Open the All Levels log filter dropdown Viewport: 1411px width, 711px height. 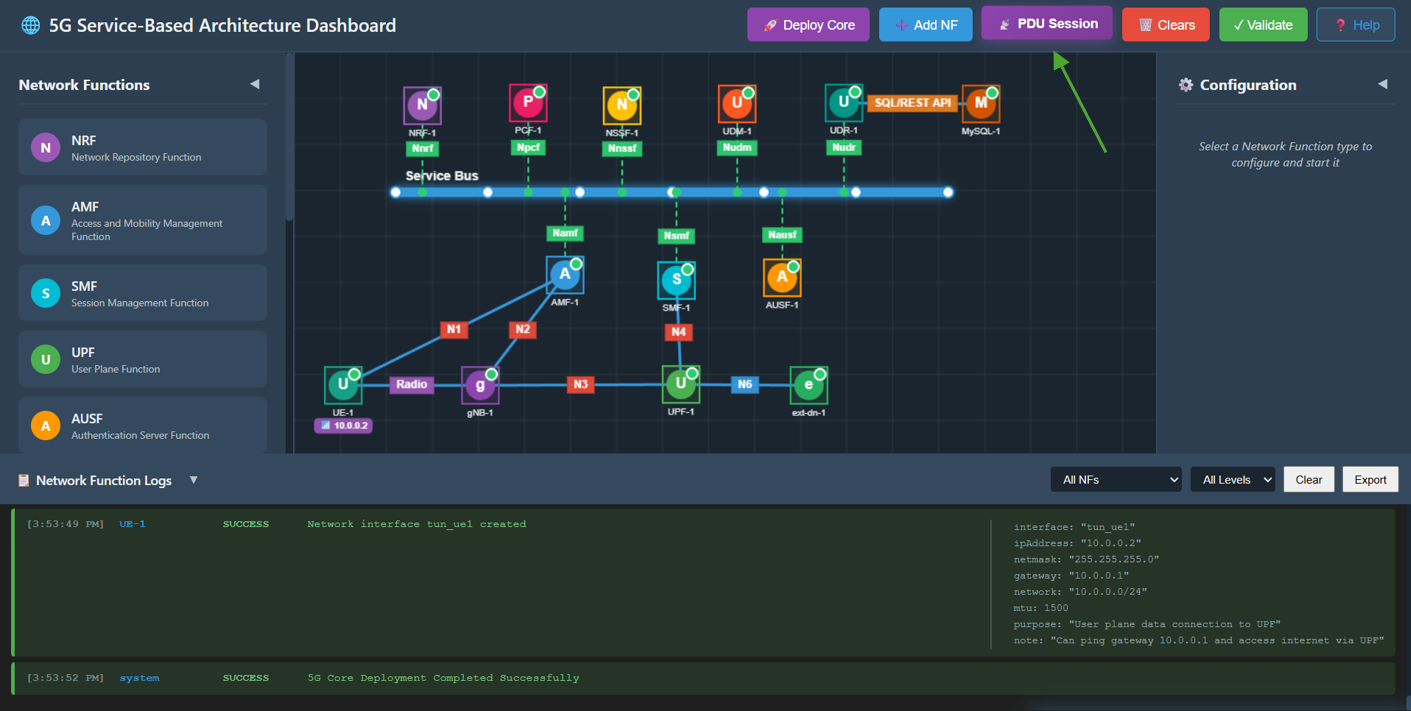[x=1233, y=479]
